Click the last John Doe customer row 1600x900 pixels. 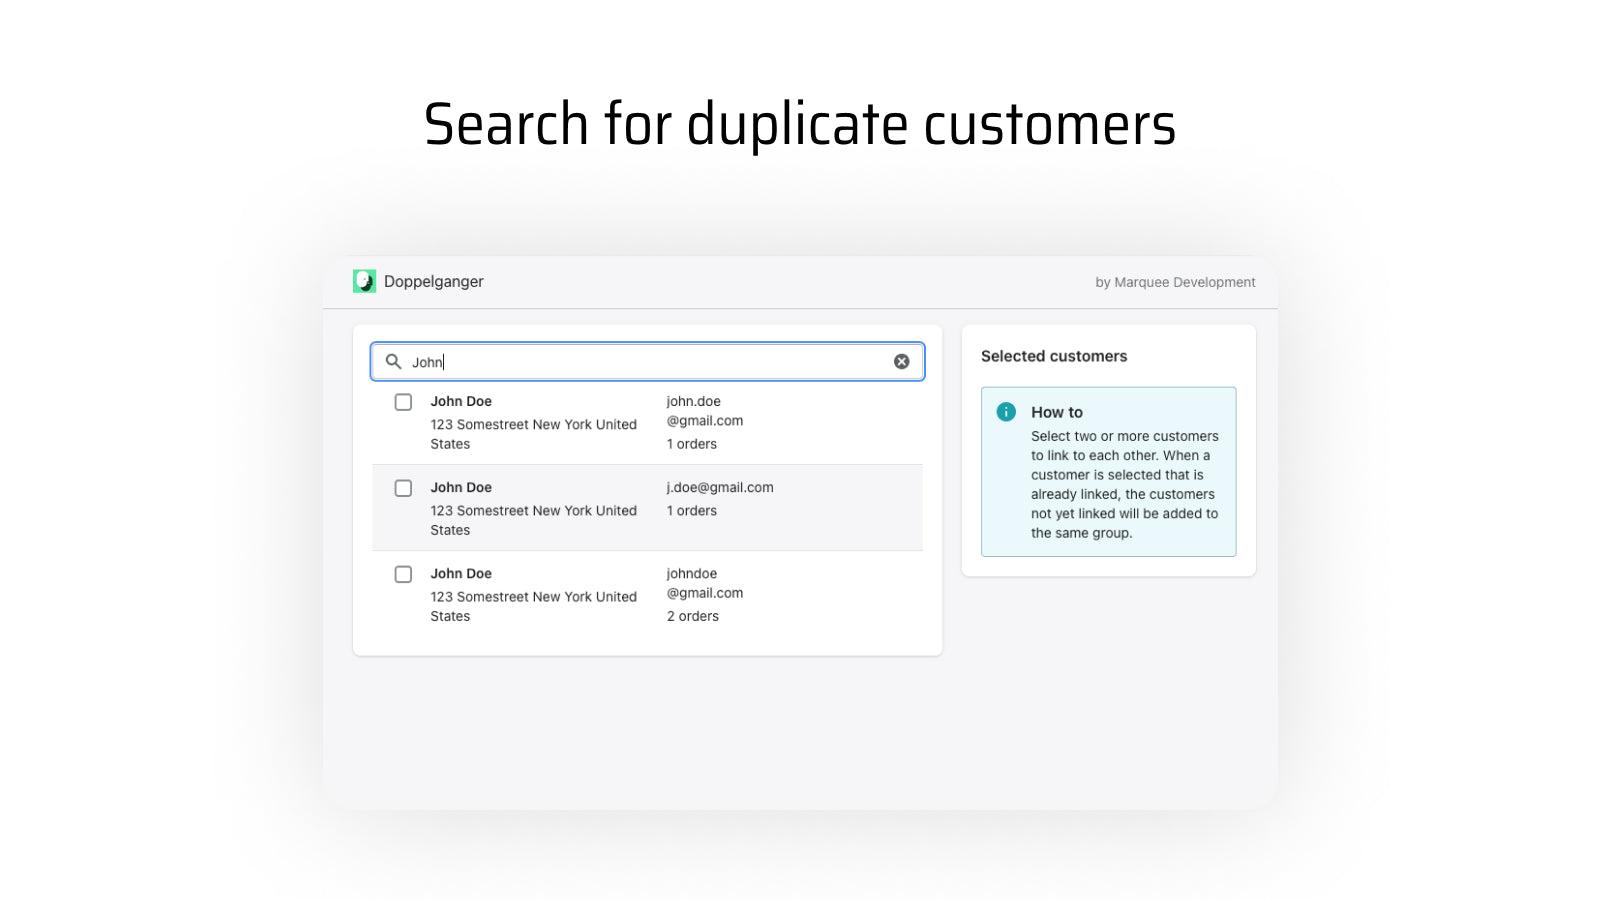click(x=647, y=594)
